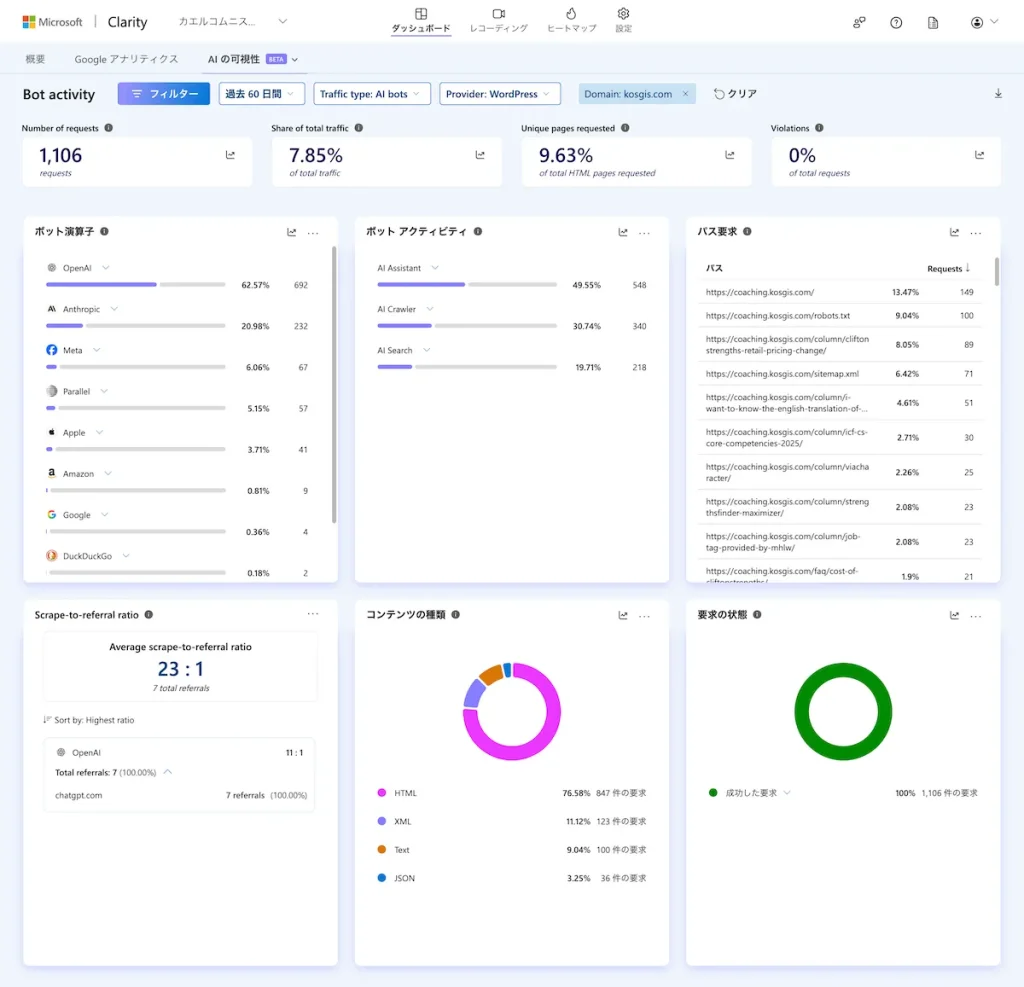Open the ダッシュボード tab
Viewport: 1024px width, 987px height.
coord(421,20)
